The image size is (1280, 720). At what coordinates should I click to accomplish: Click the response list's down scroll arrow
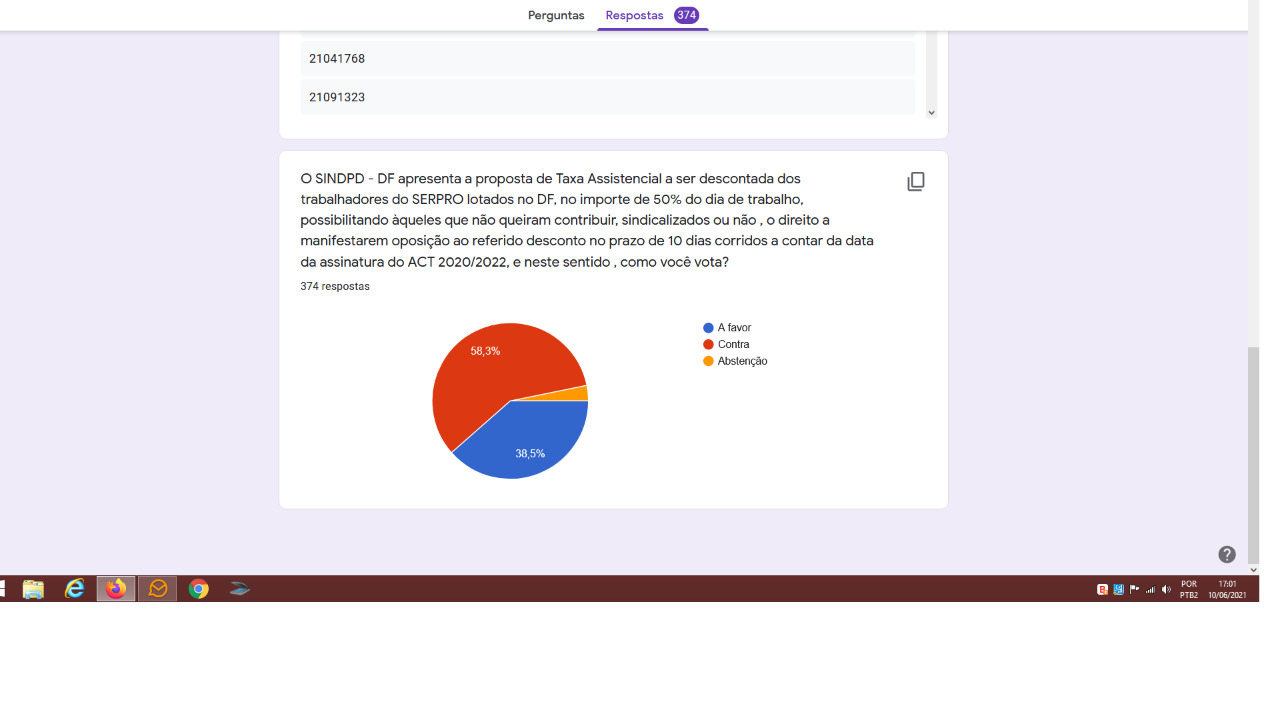931,113
